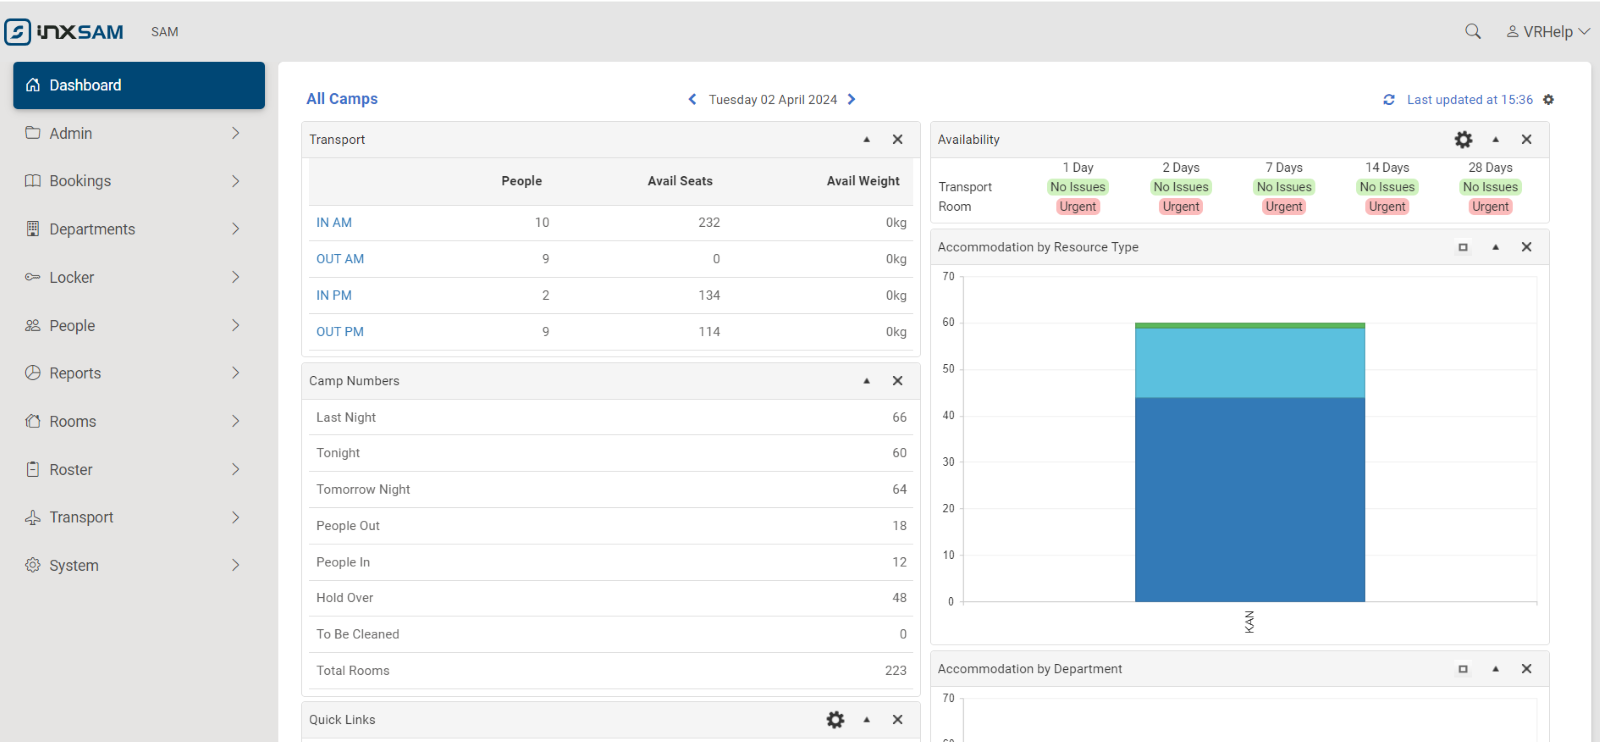Click the Roster clipboard icon

33,469
